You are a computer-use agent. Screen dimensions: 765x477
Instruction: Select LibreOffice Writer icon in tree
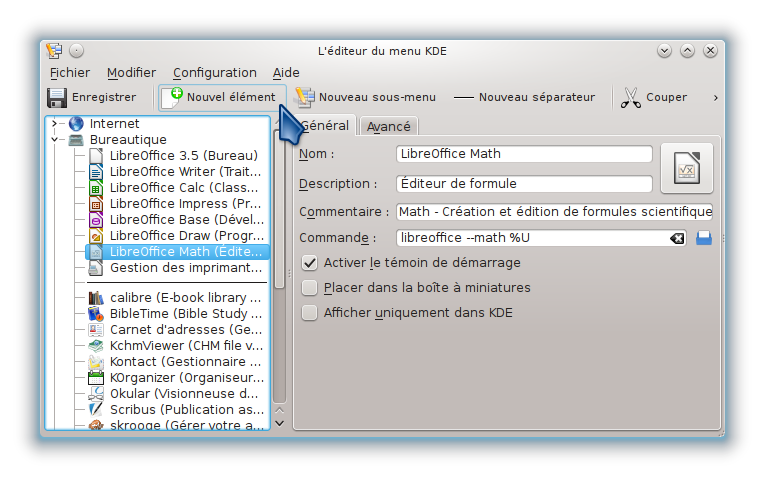pos(96,172)
